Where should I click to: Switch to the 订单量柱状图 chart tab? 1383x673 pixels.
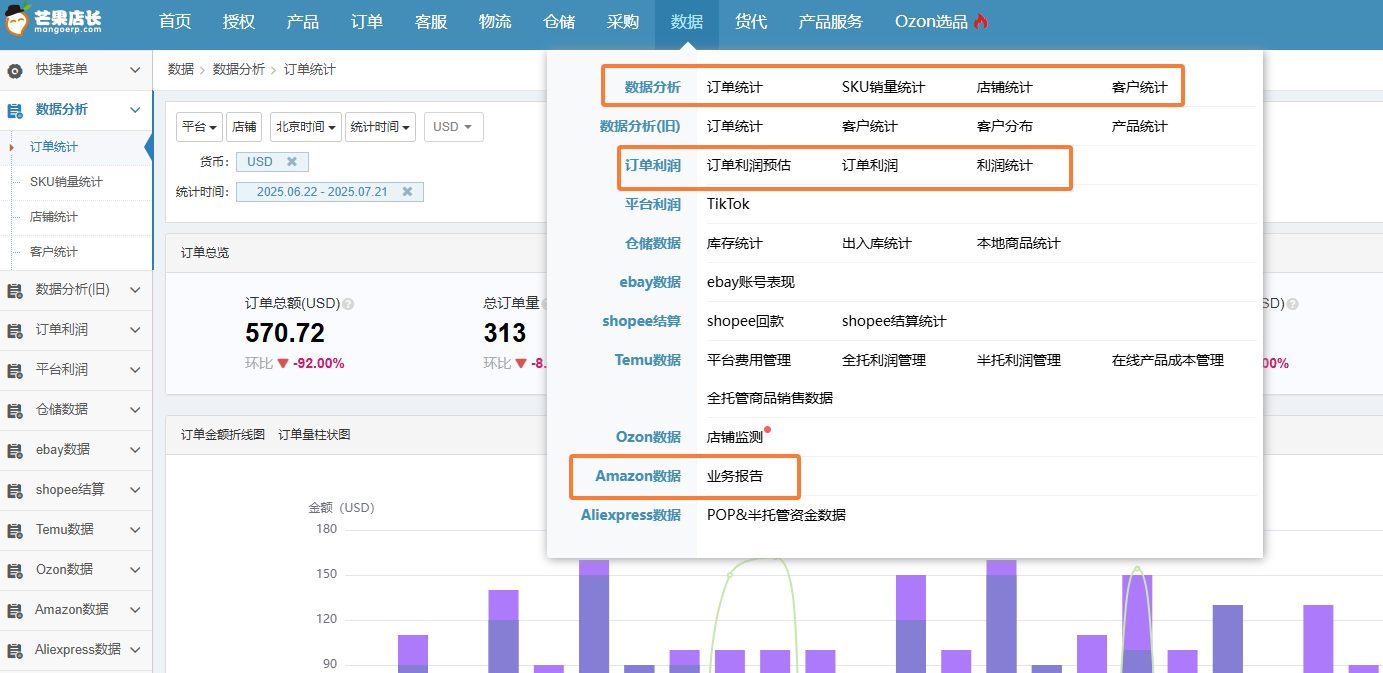click(314, 435)
